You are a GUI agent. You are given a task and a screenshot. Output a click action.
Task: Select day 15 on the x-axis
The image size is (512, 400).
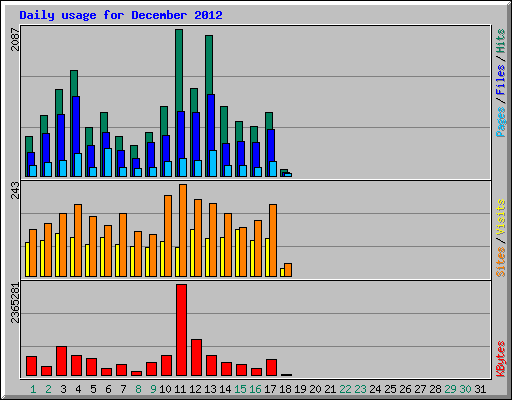coord(240,389)
